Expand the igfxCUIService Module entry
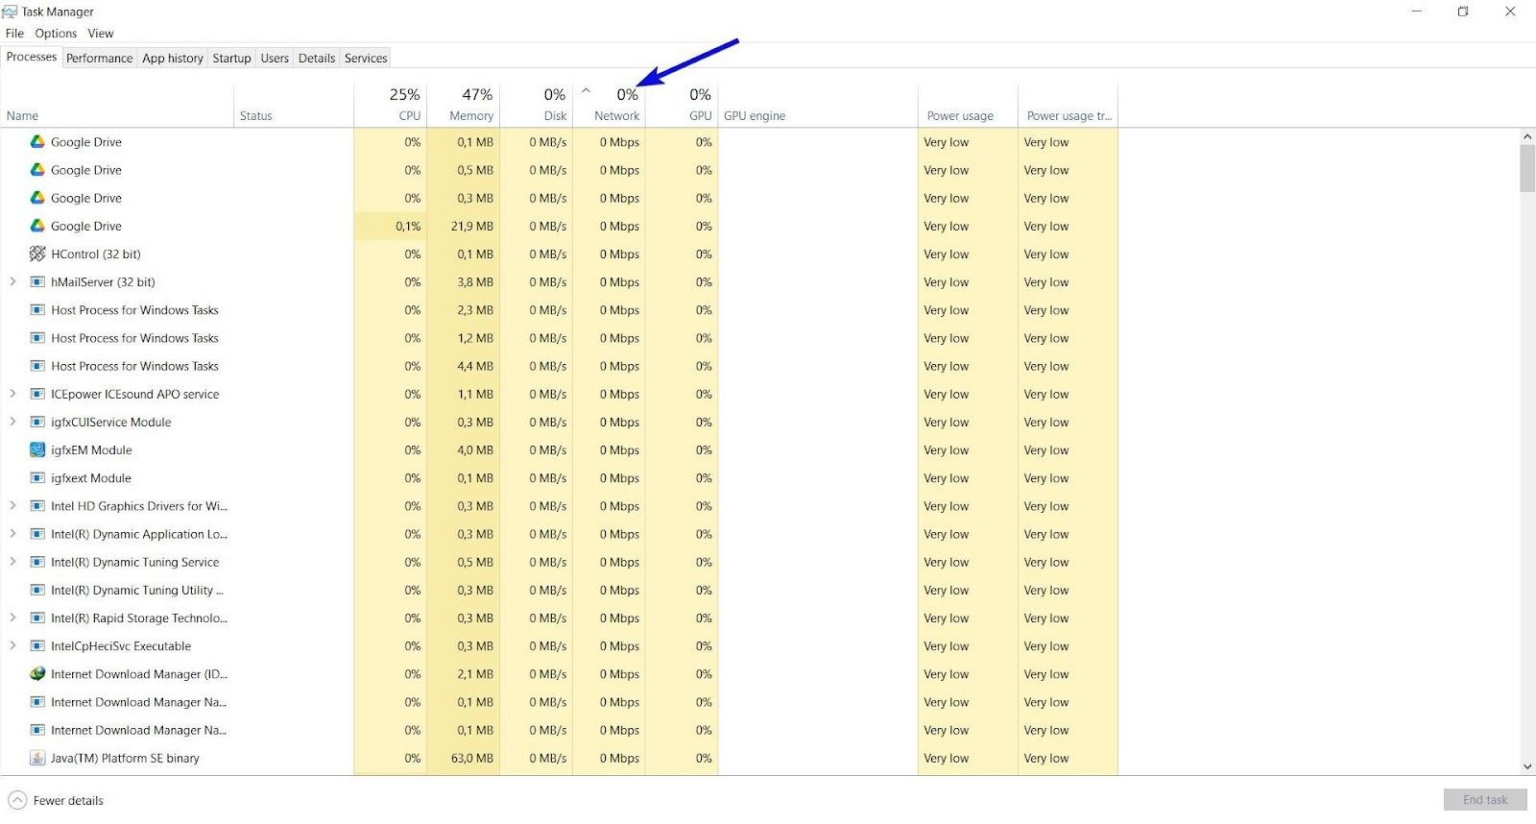 click(13, 422)
